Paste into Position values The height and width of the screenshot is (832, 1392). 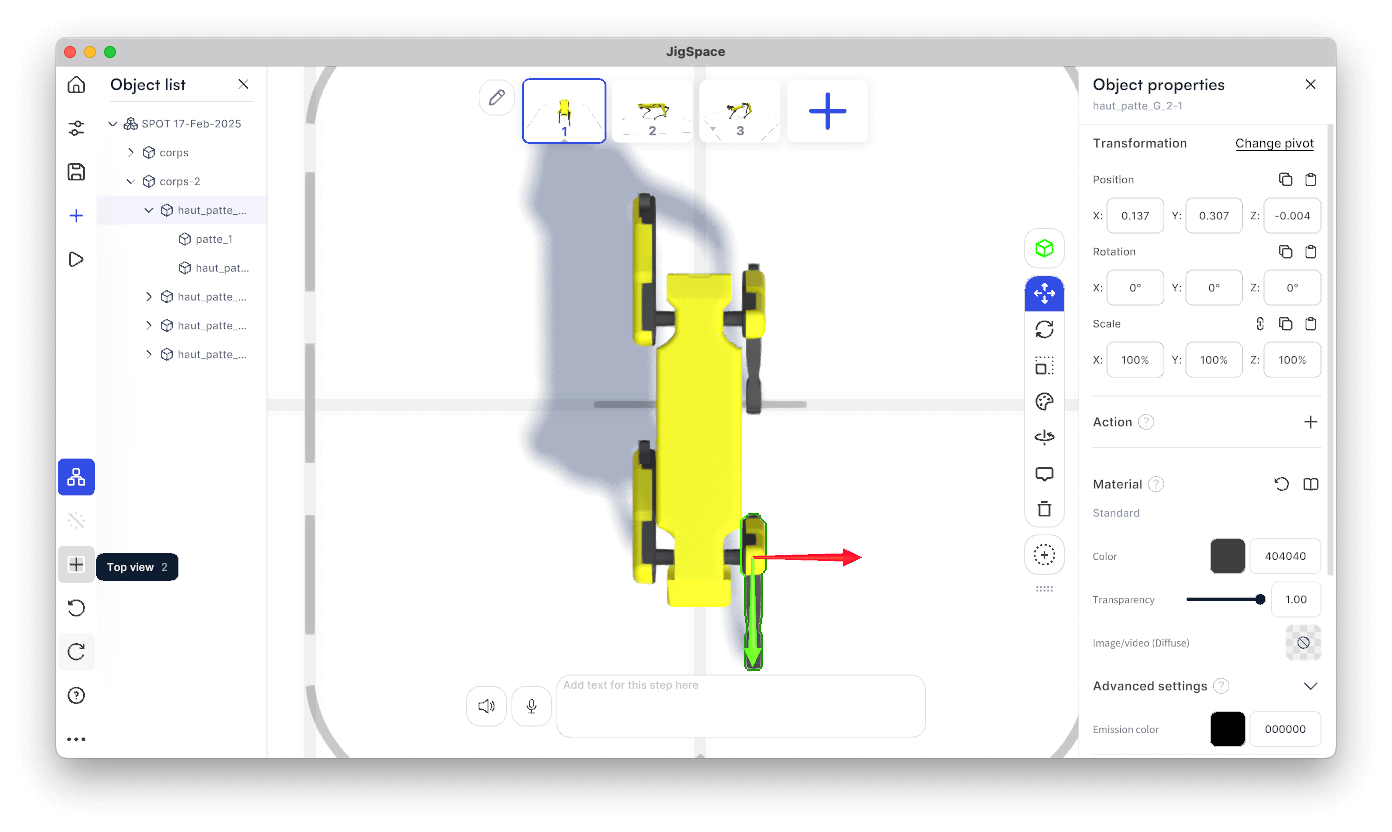tap(1311, 180)
